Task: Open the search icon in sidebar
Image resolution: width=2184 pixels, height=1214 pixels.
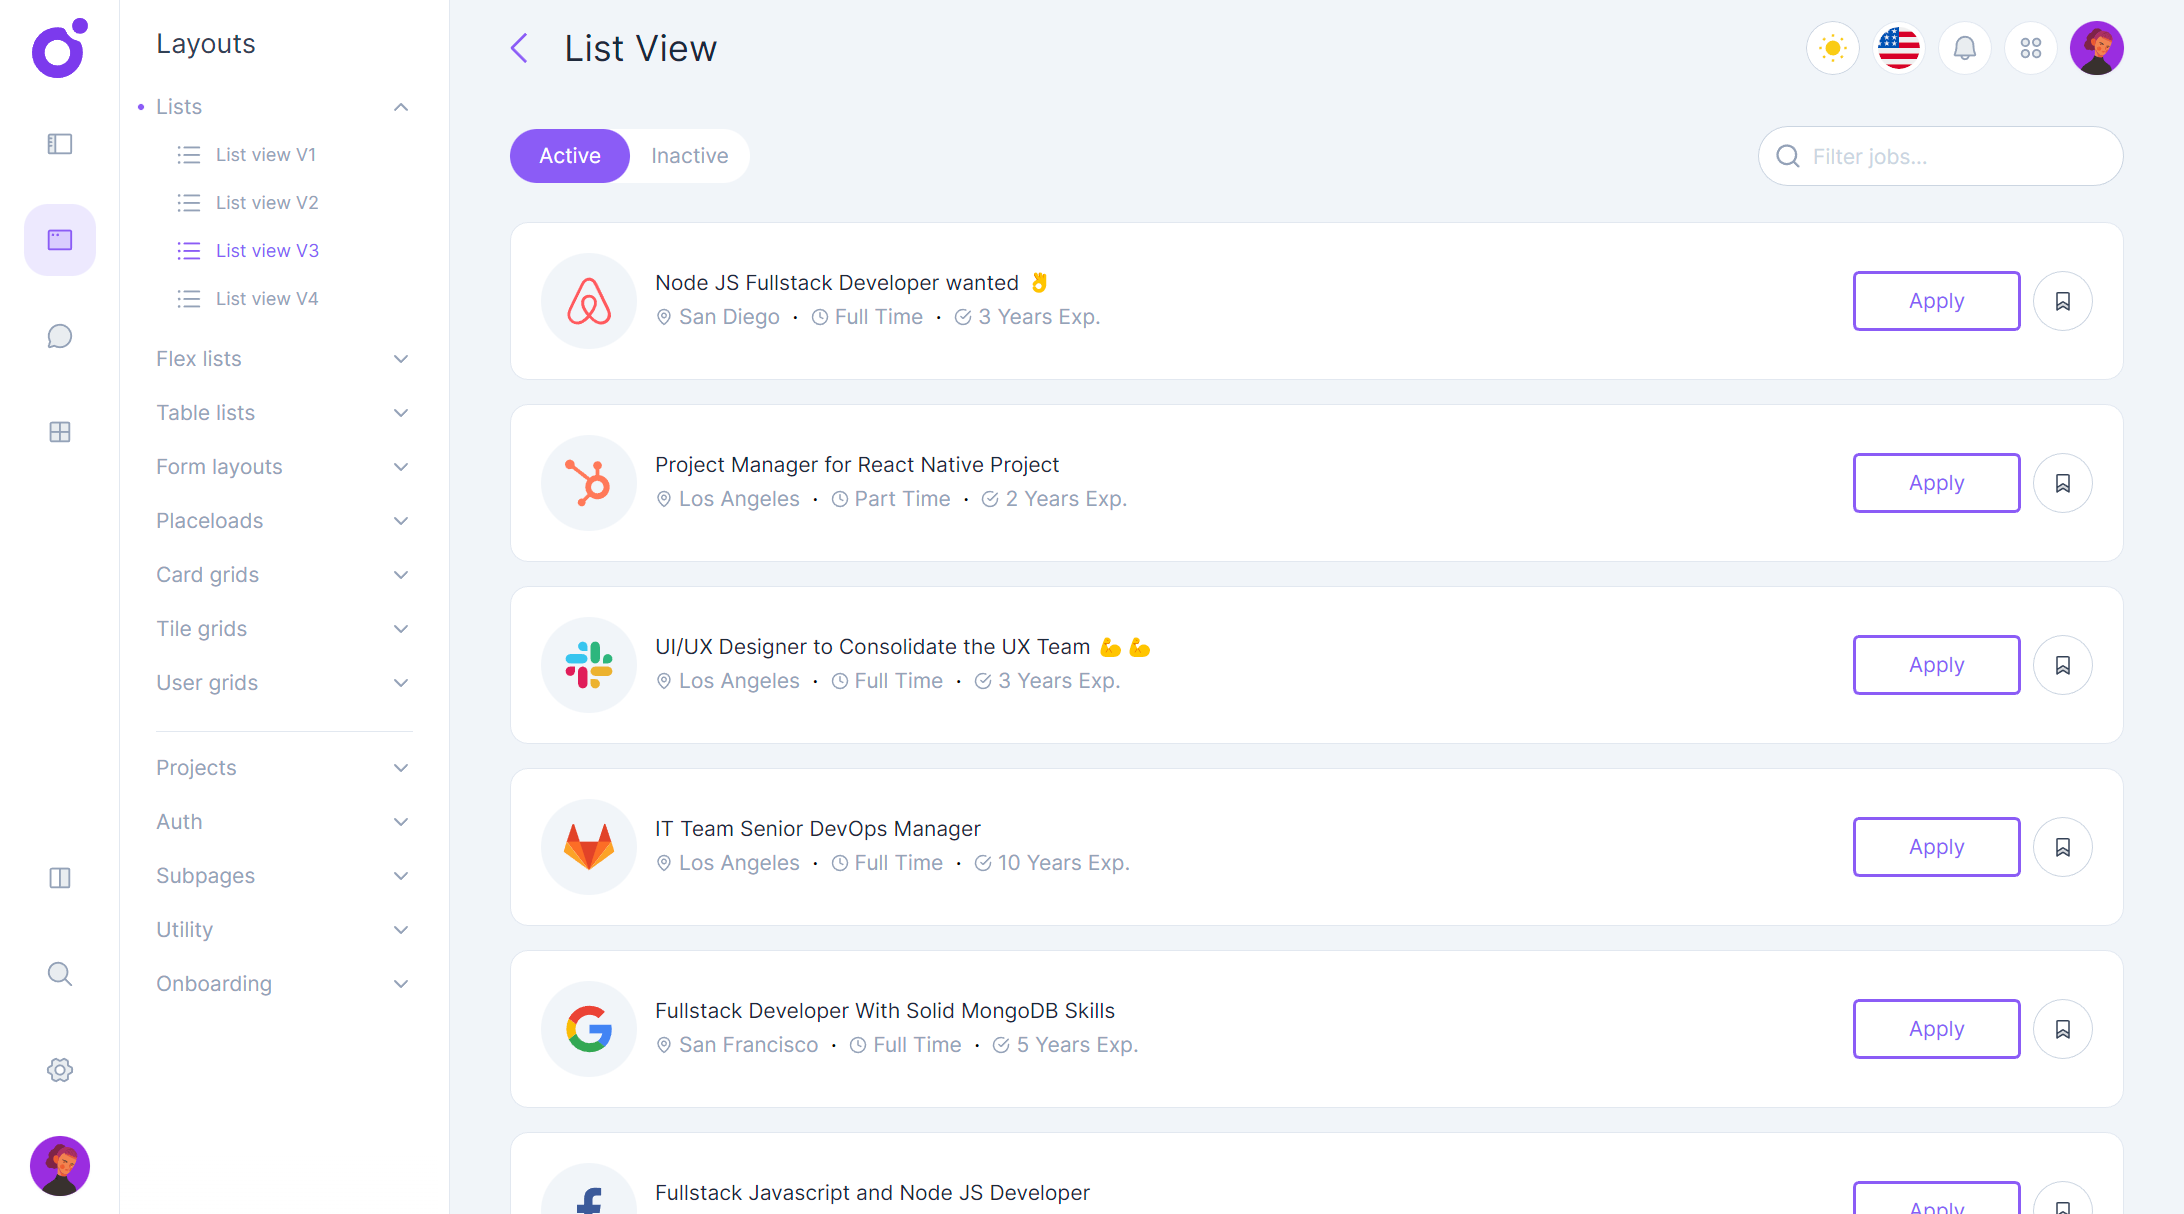Action: click(59, 974)
